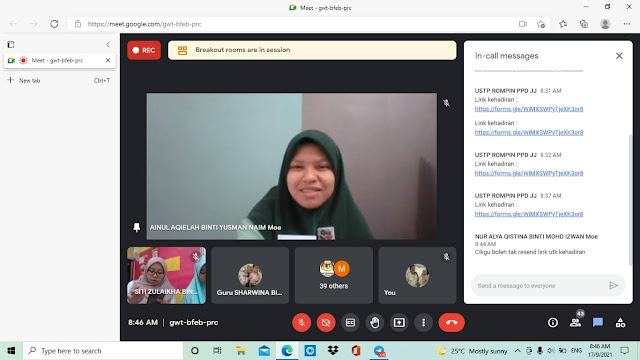Turn on the camera button
640x360 pixels.
click(x=326, y=322)
